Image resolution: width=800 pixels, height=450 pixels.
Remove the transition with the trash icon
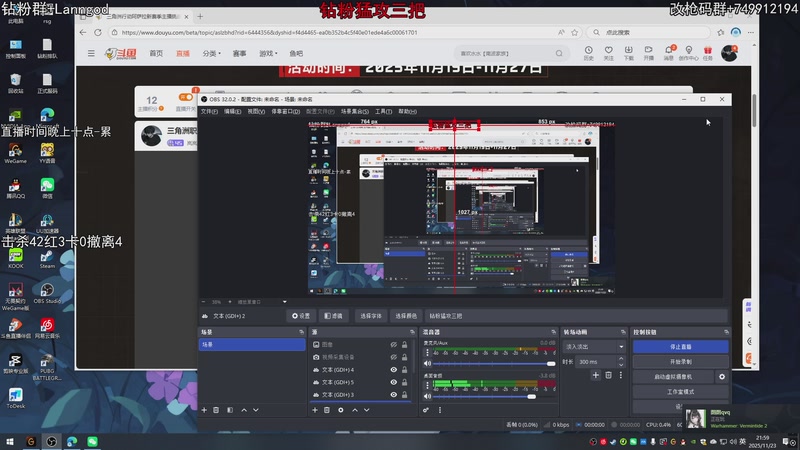coord(608,375)
